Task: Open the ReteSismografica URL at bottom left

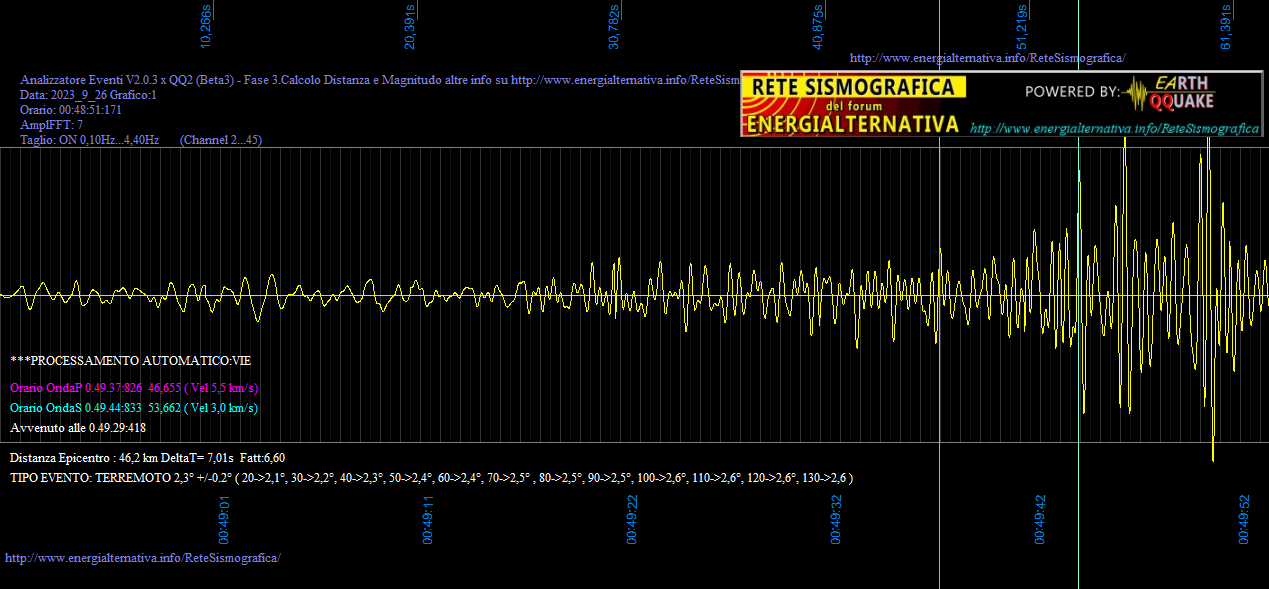Action: (143, 557)
